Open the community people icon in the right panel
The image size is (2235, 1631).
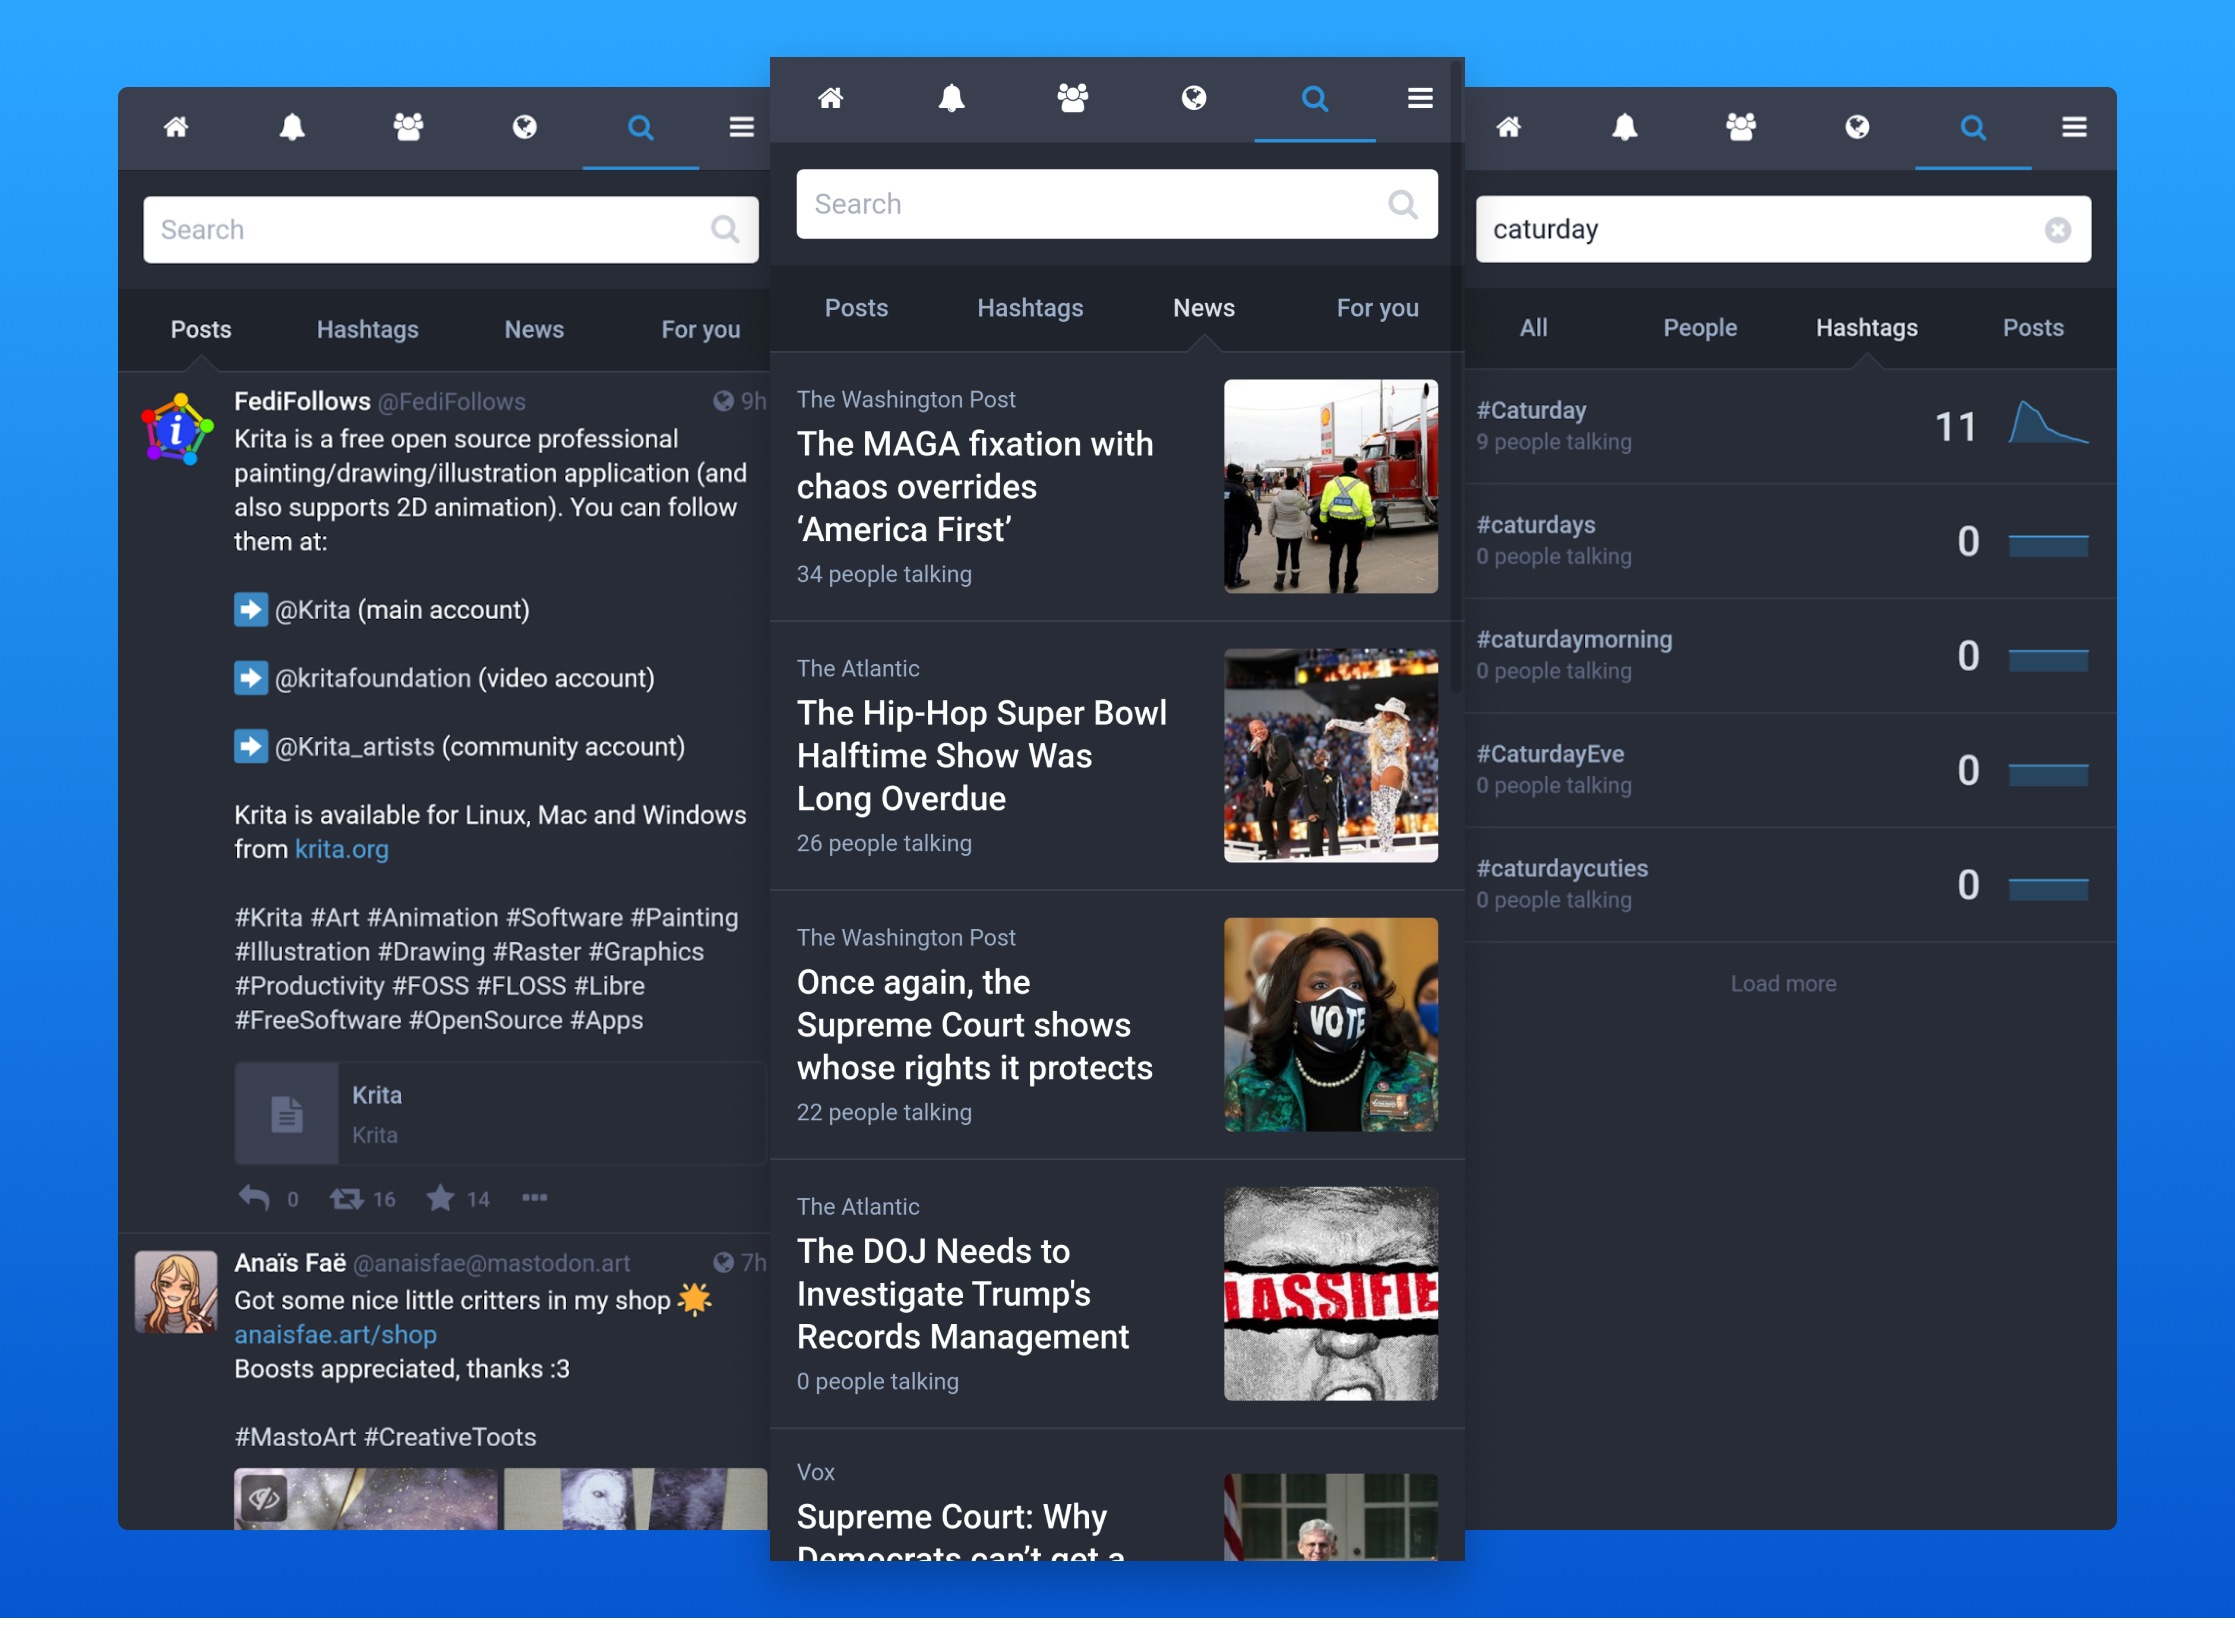1740,127
